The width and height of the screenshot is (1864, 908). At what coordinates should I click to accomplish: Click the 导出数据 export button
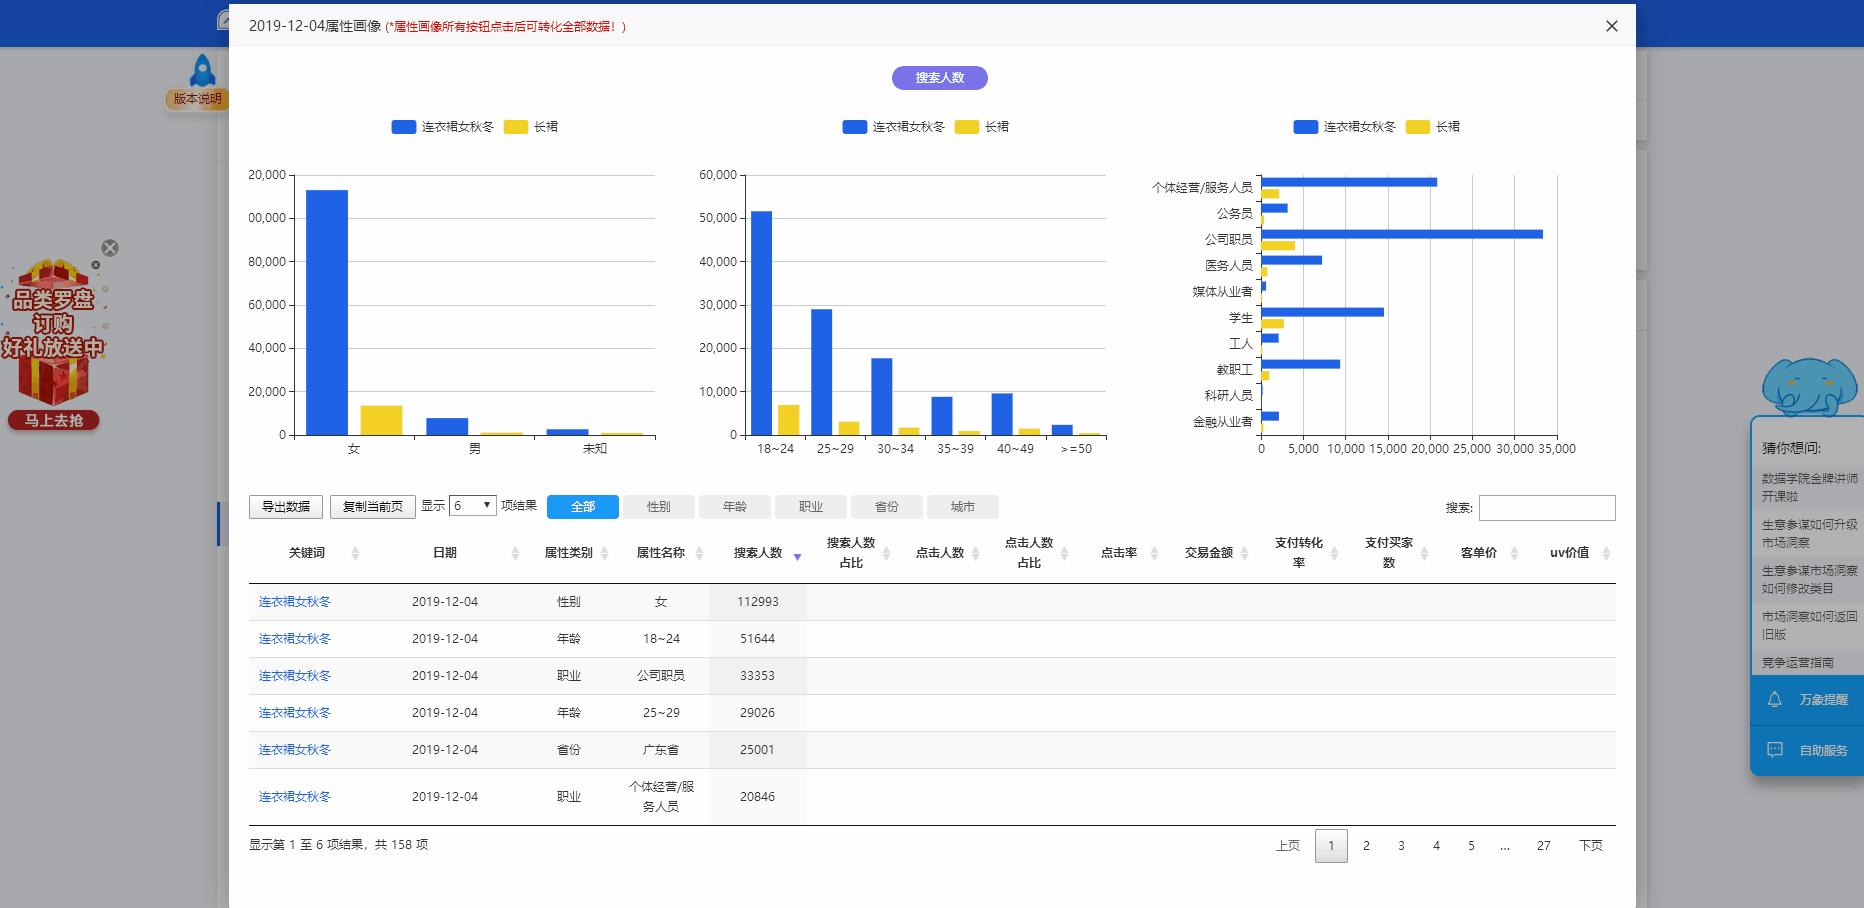(x=285, y=507)
